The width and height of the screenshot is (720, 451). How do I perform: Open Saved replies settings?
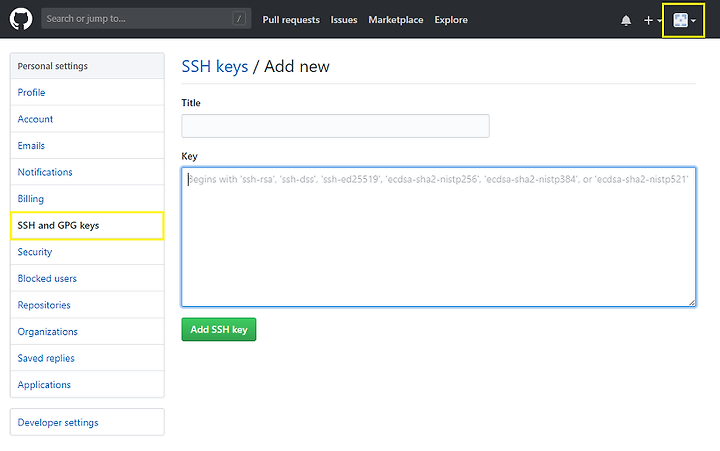(x=87, y=358)
